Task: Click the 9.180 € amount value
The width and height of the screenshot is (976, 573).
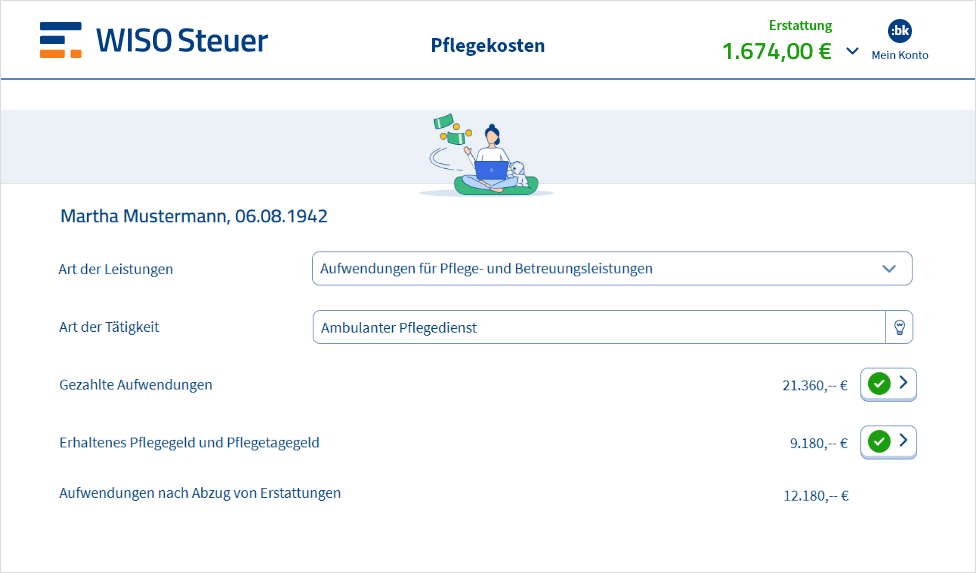Action: tap(818, 443)
